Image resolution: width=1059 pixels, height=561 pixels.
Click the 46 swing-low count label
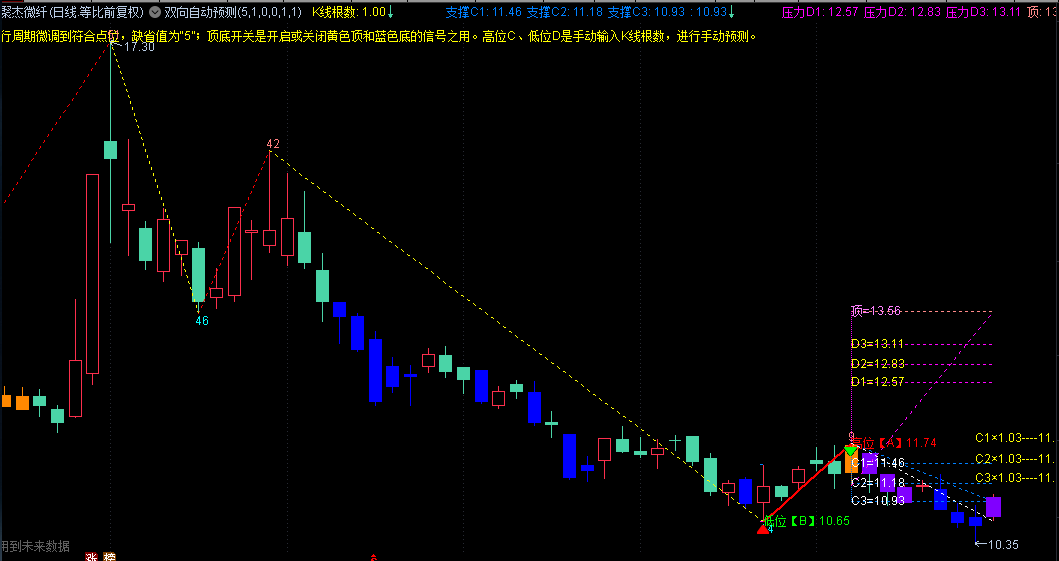coord(201,321)
